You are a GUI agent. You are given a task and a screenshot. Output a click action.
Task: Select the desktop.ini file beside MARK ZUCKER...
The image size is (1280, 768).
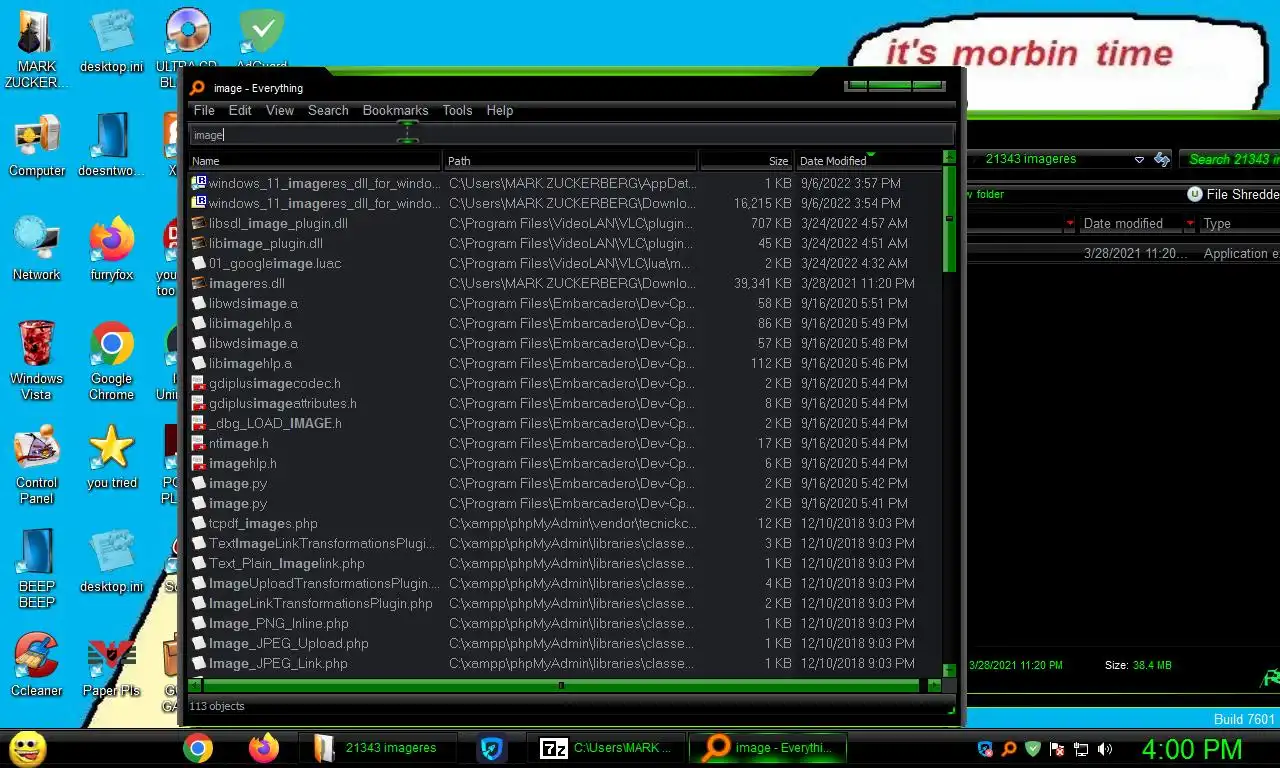[111, 41]
